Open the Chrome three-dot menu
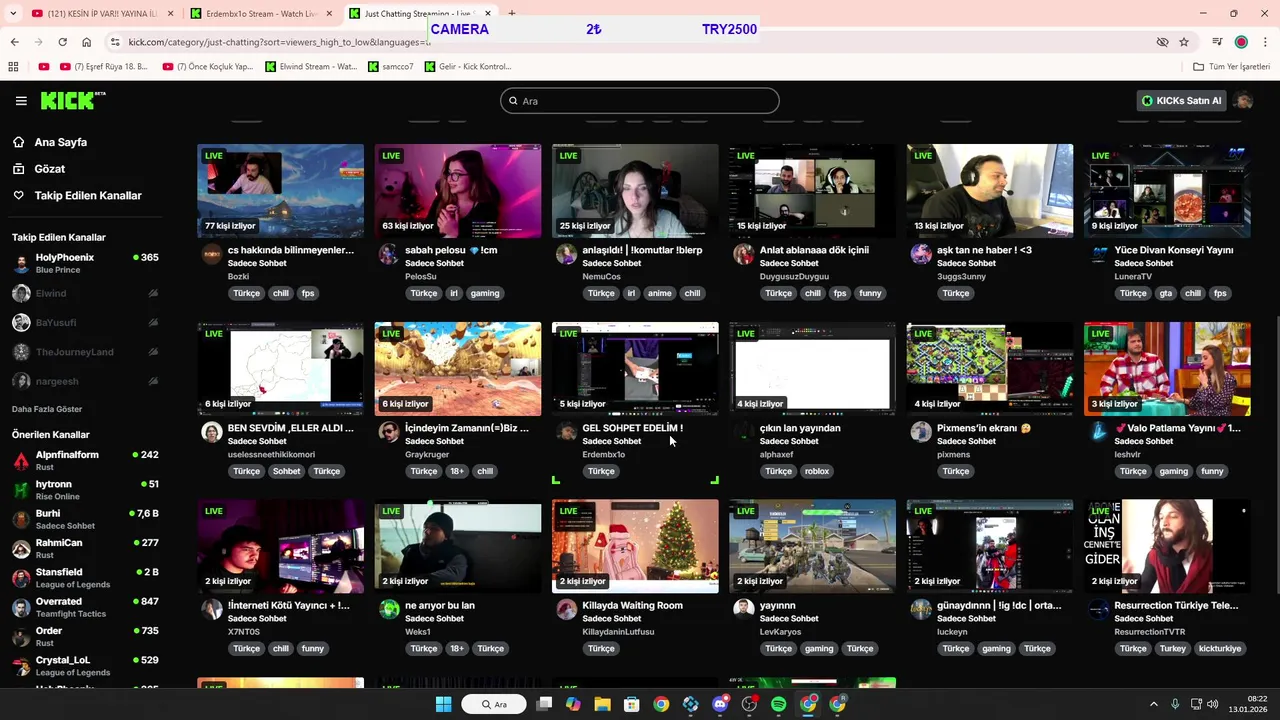This screenshot has width=1280, height=720. coord(1265,42)
